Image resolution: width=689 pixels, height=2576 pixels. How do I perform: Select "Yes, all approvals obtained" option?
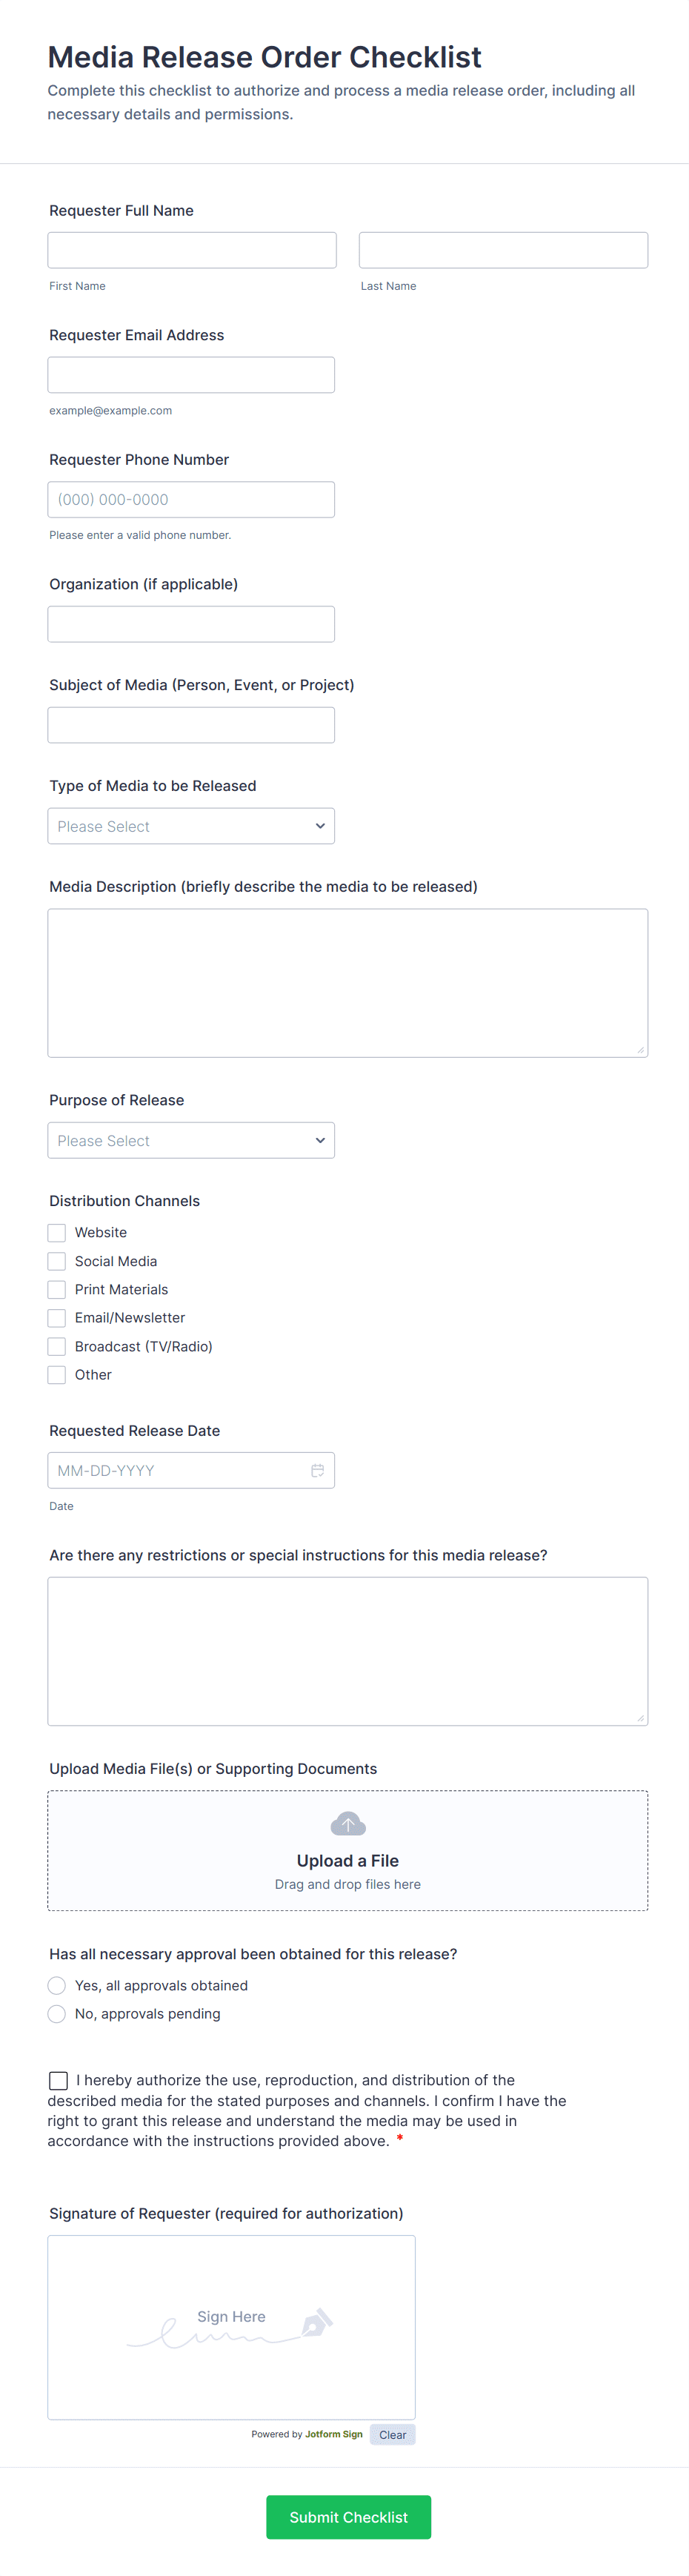coord(57,1985)
